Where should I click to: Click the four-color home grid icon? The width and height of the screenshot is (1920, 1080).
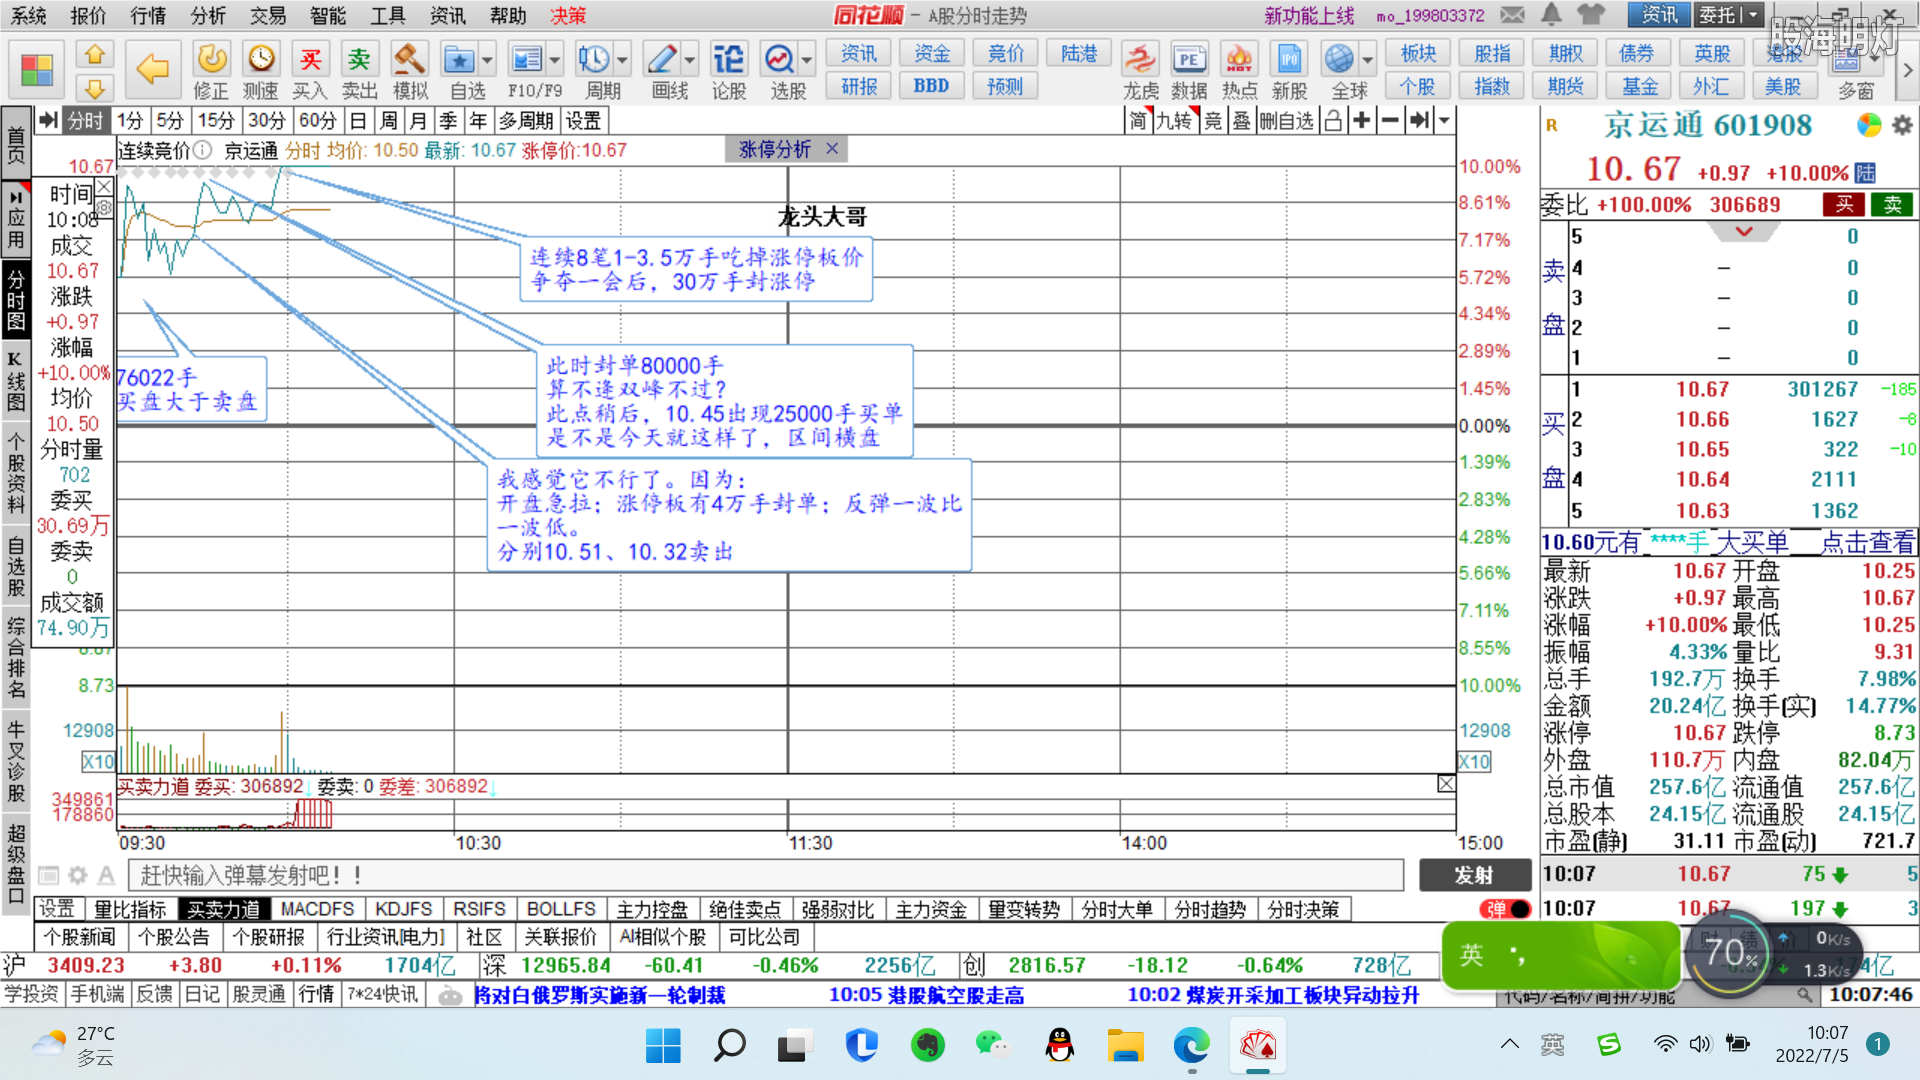coord(37,70)
